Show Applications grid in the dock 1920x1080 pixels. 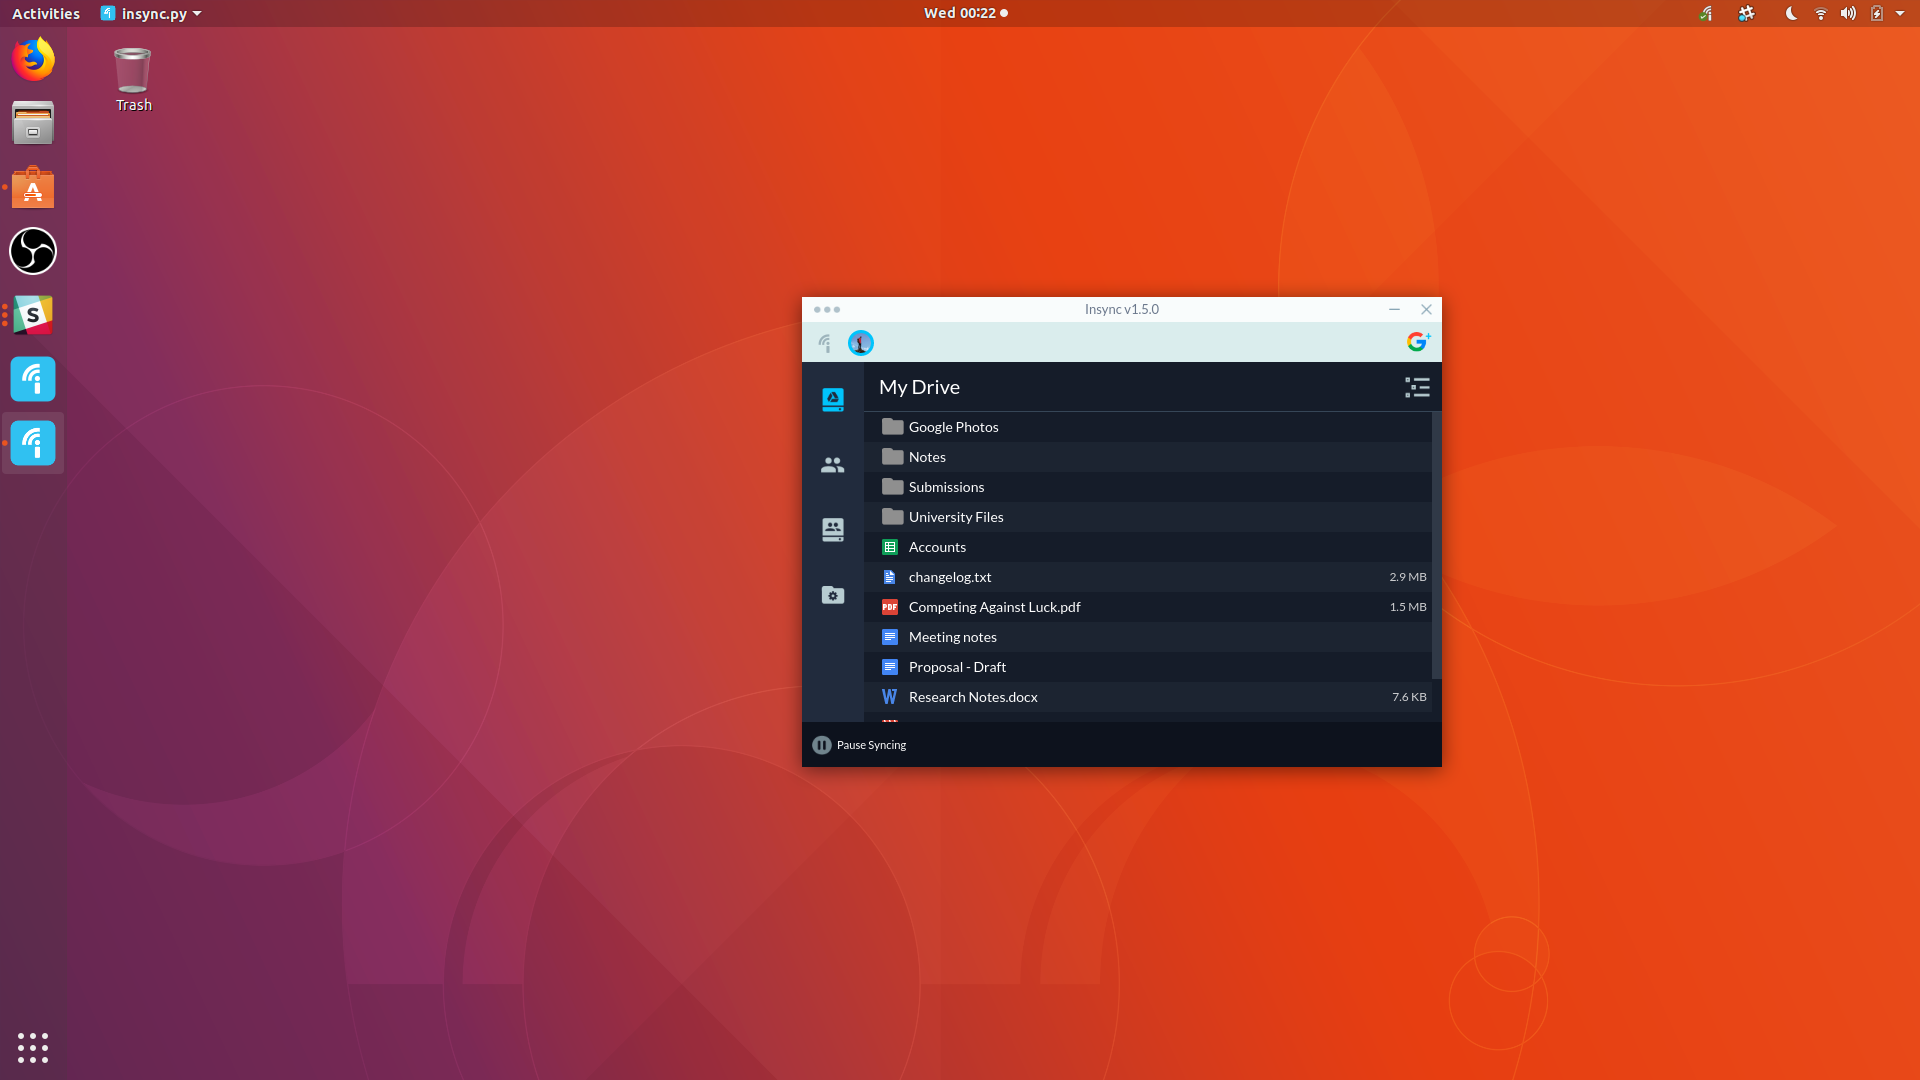(33, 1047)
